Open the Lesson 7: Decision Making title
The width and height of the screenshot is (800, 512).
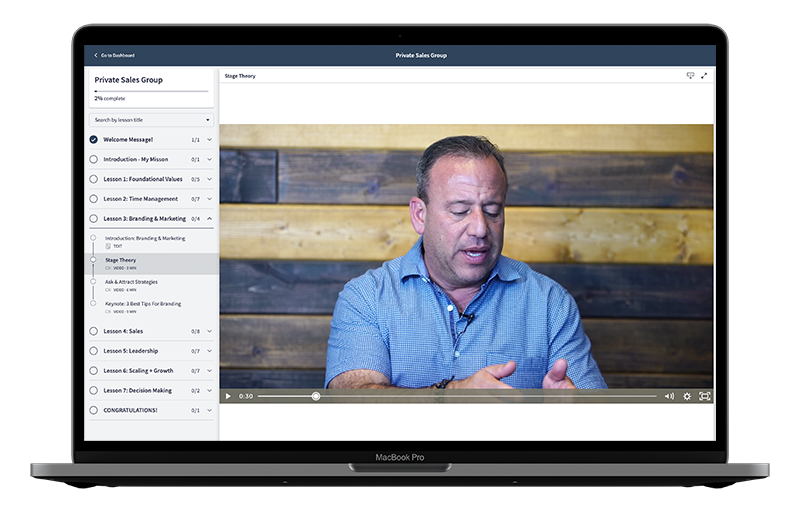coord(137,390)
